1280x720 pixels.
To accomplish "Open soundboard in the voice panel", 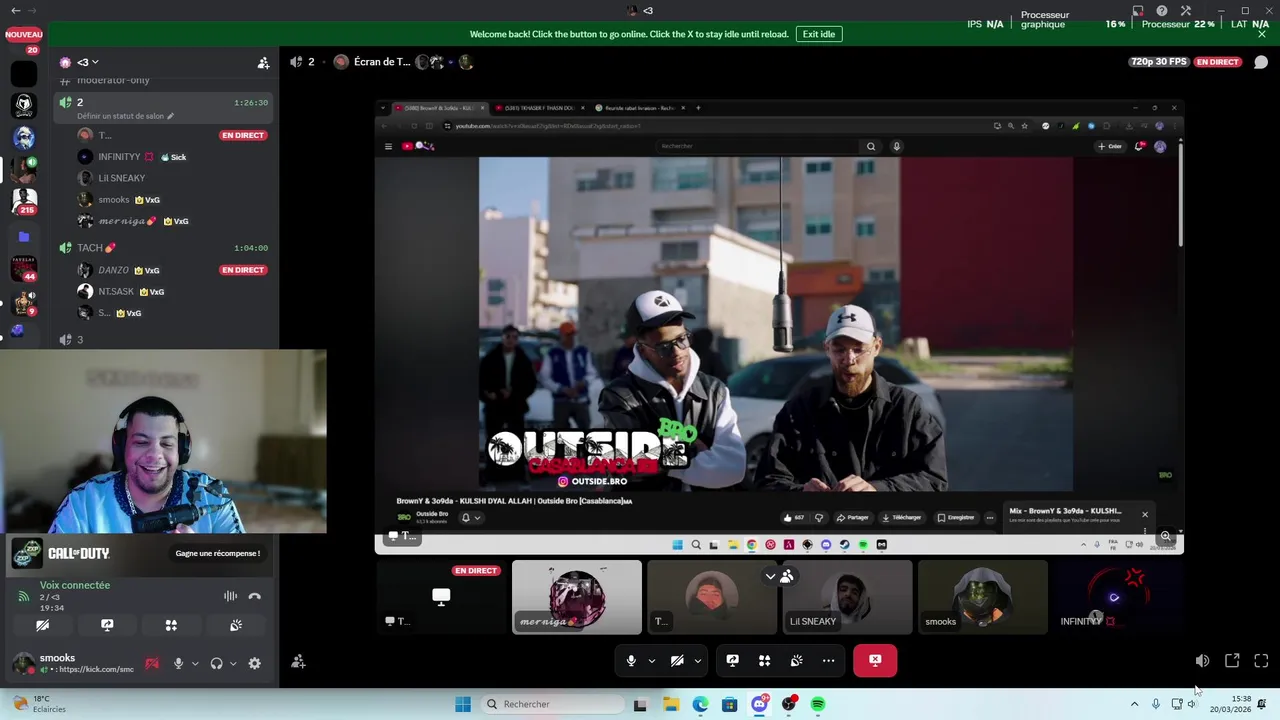I will coord(236,625).
